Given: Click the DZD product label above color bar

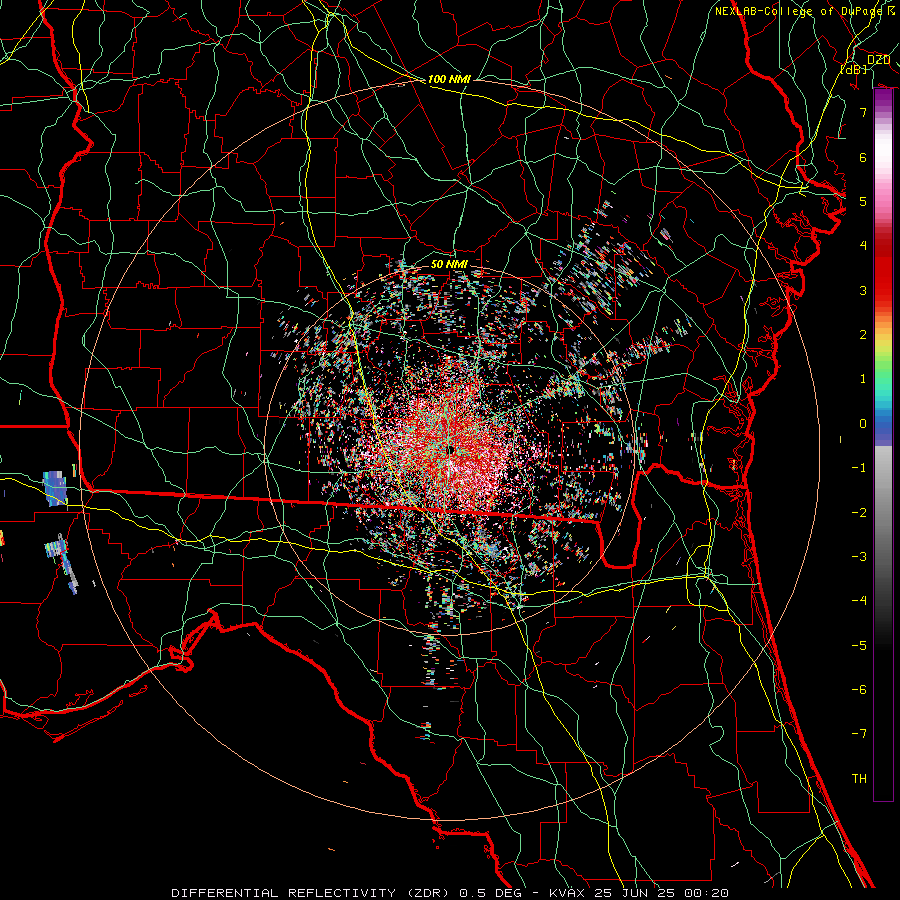Looking at the screenshot, I should 878,60.
